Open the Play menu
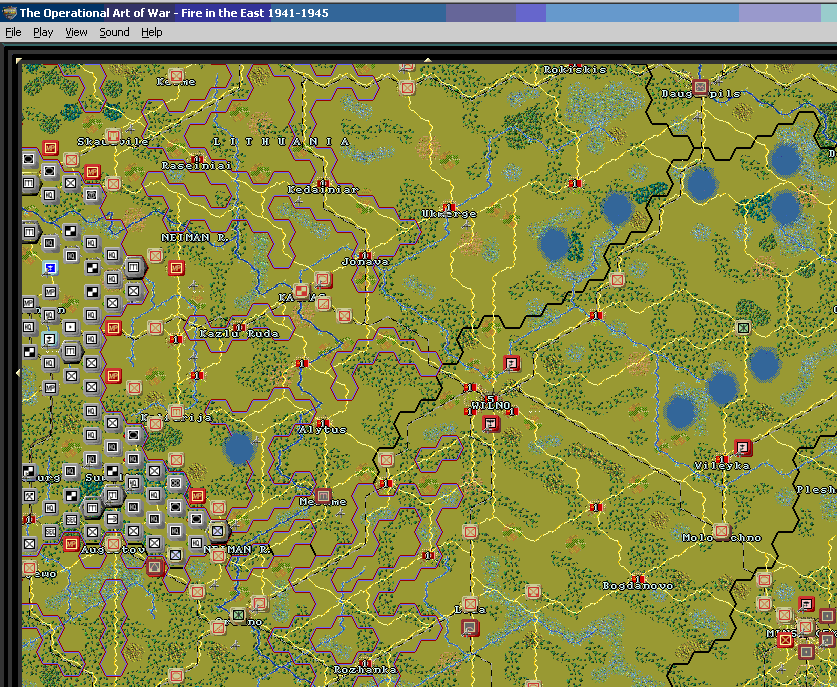Screen dimensions: 838x688 tap(43, 32)
